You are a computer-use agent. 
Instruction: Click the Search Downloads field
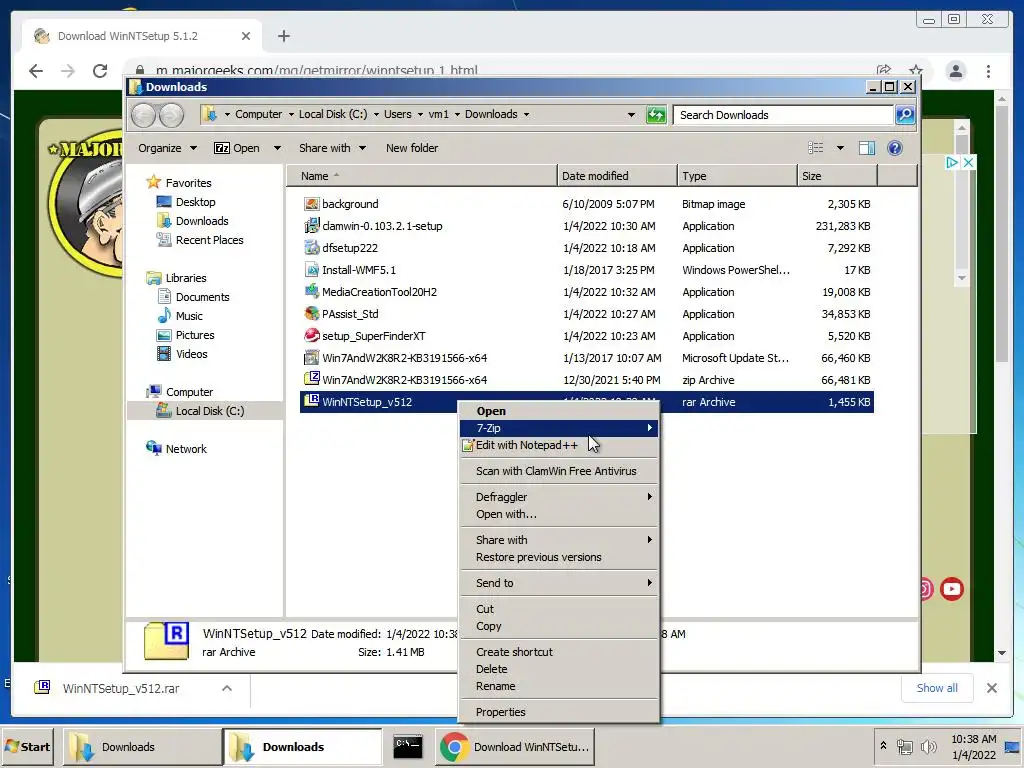782,115
